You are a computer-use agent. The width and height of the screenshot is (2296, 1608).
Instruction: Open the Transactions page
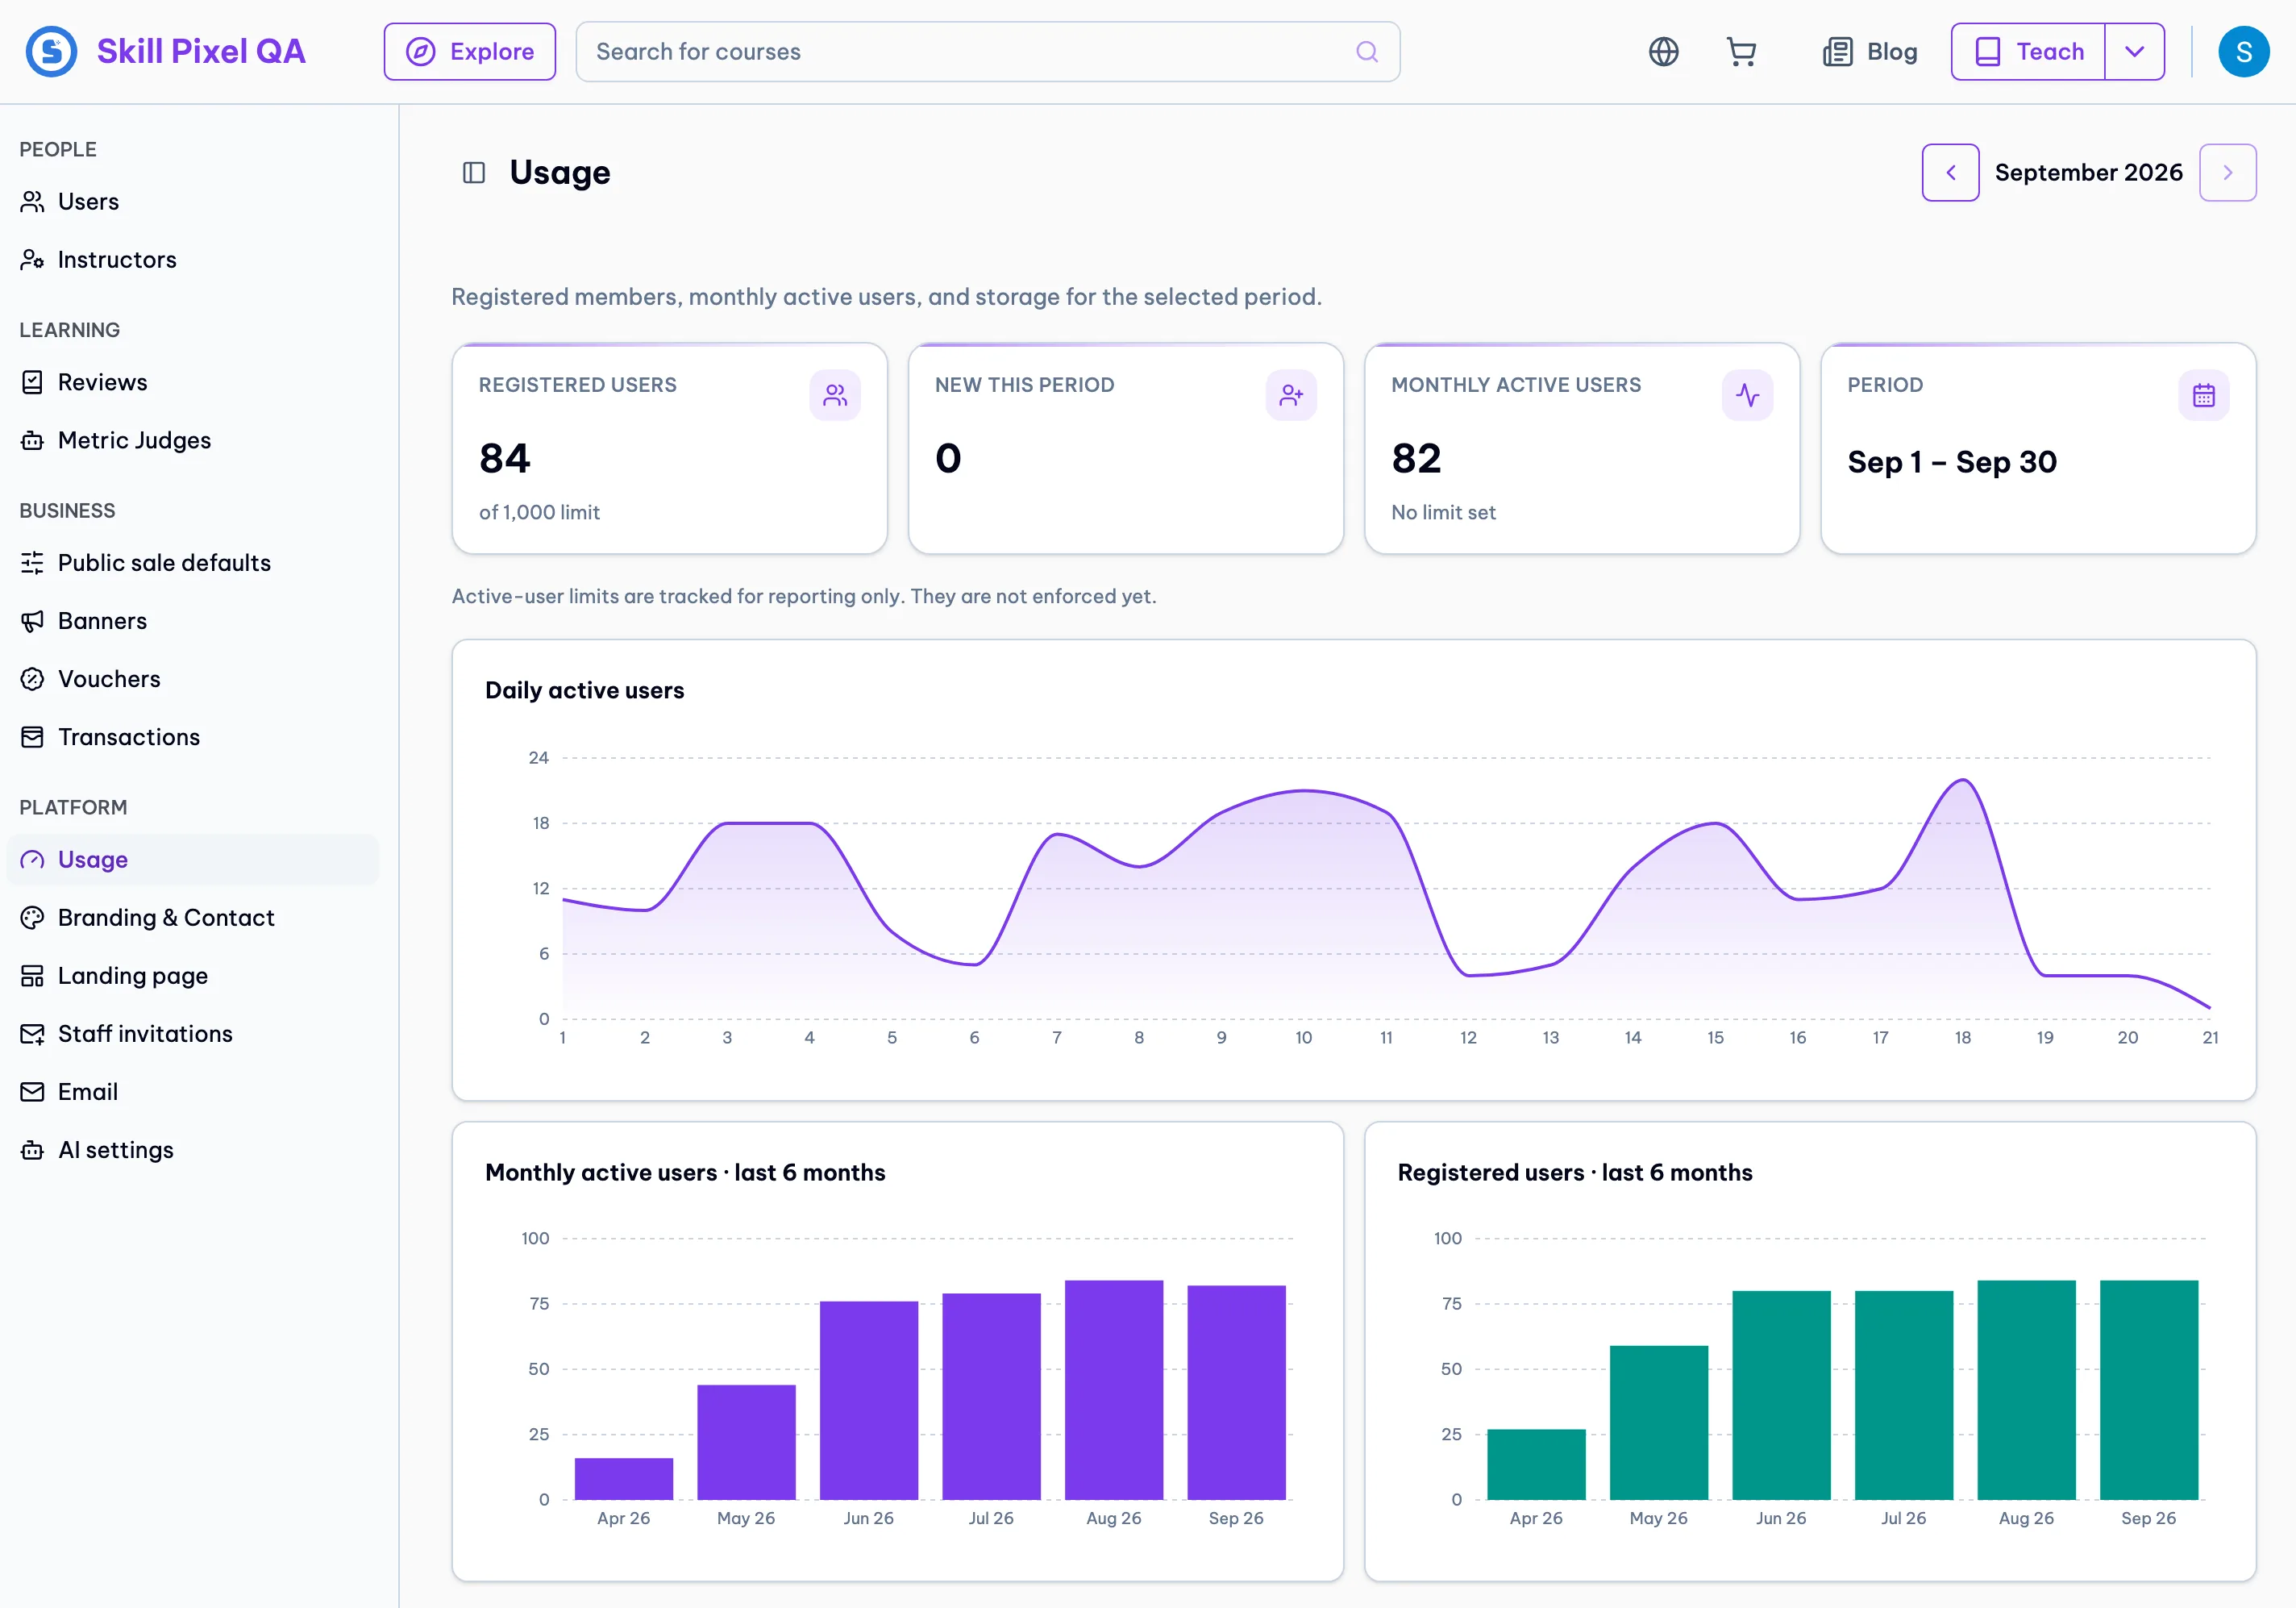pyautogui.click(x=192, y=737)
